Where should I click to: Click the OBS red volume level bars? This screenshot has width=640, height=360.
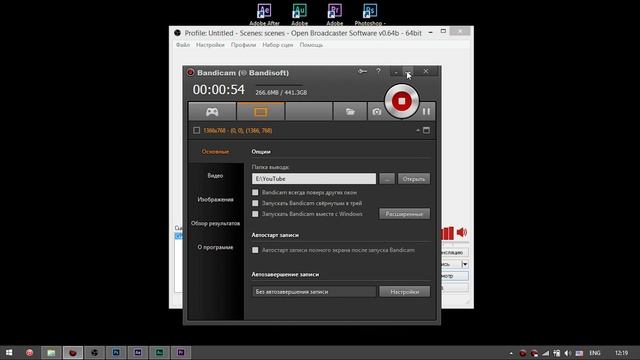pyautogui.click(x=447, y=233)
